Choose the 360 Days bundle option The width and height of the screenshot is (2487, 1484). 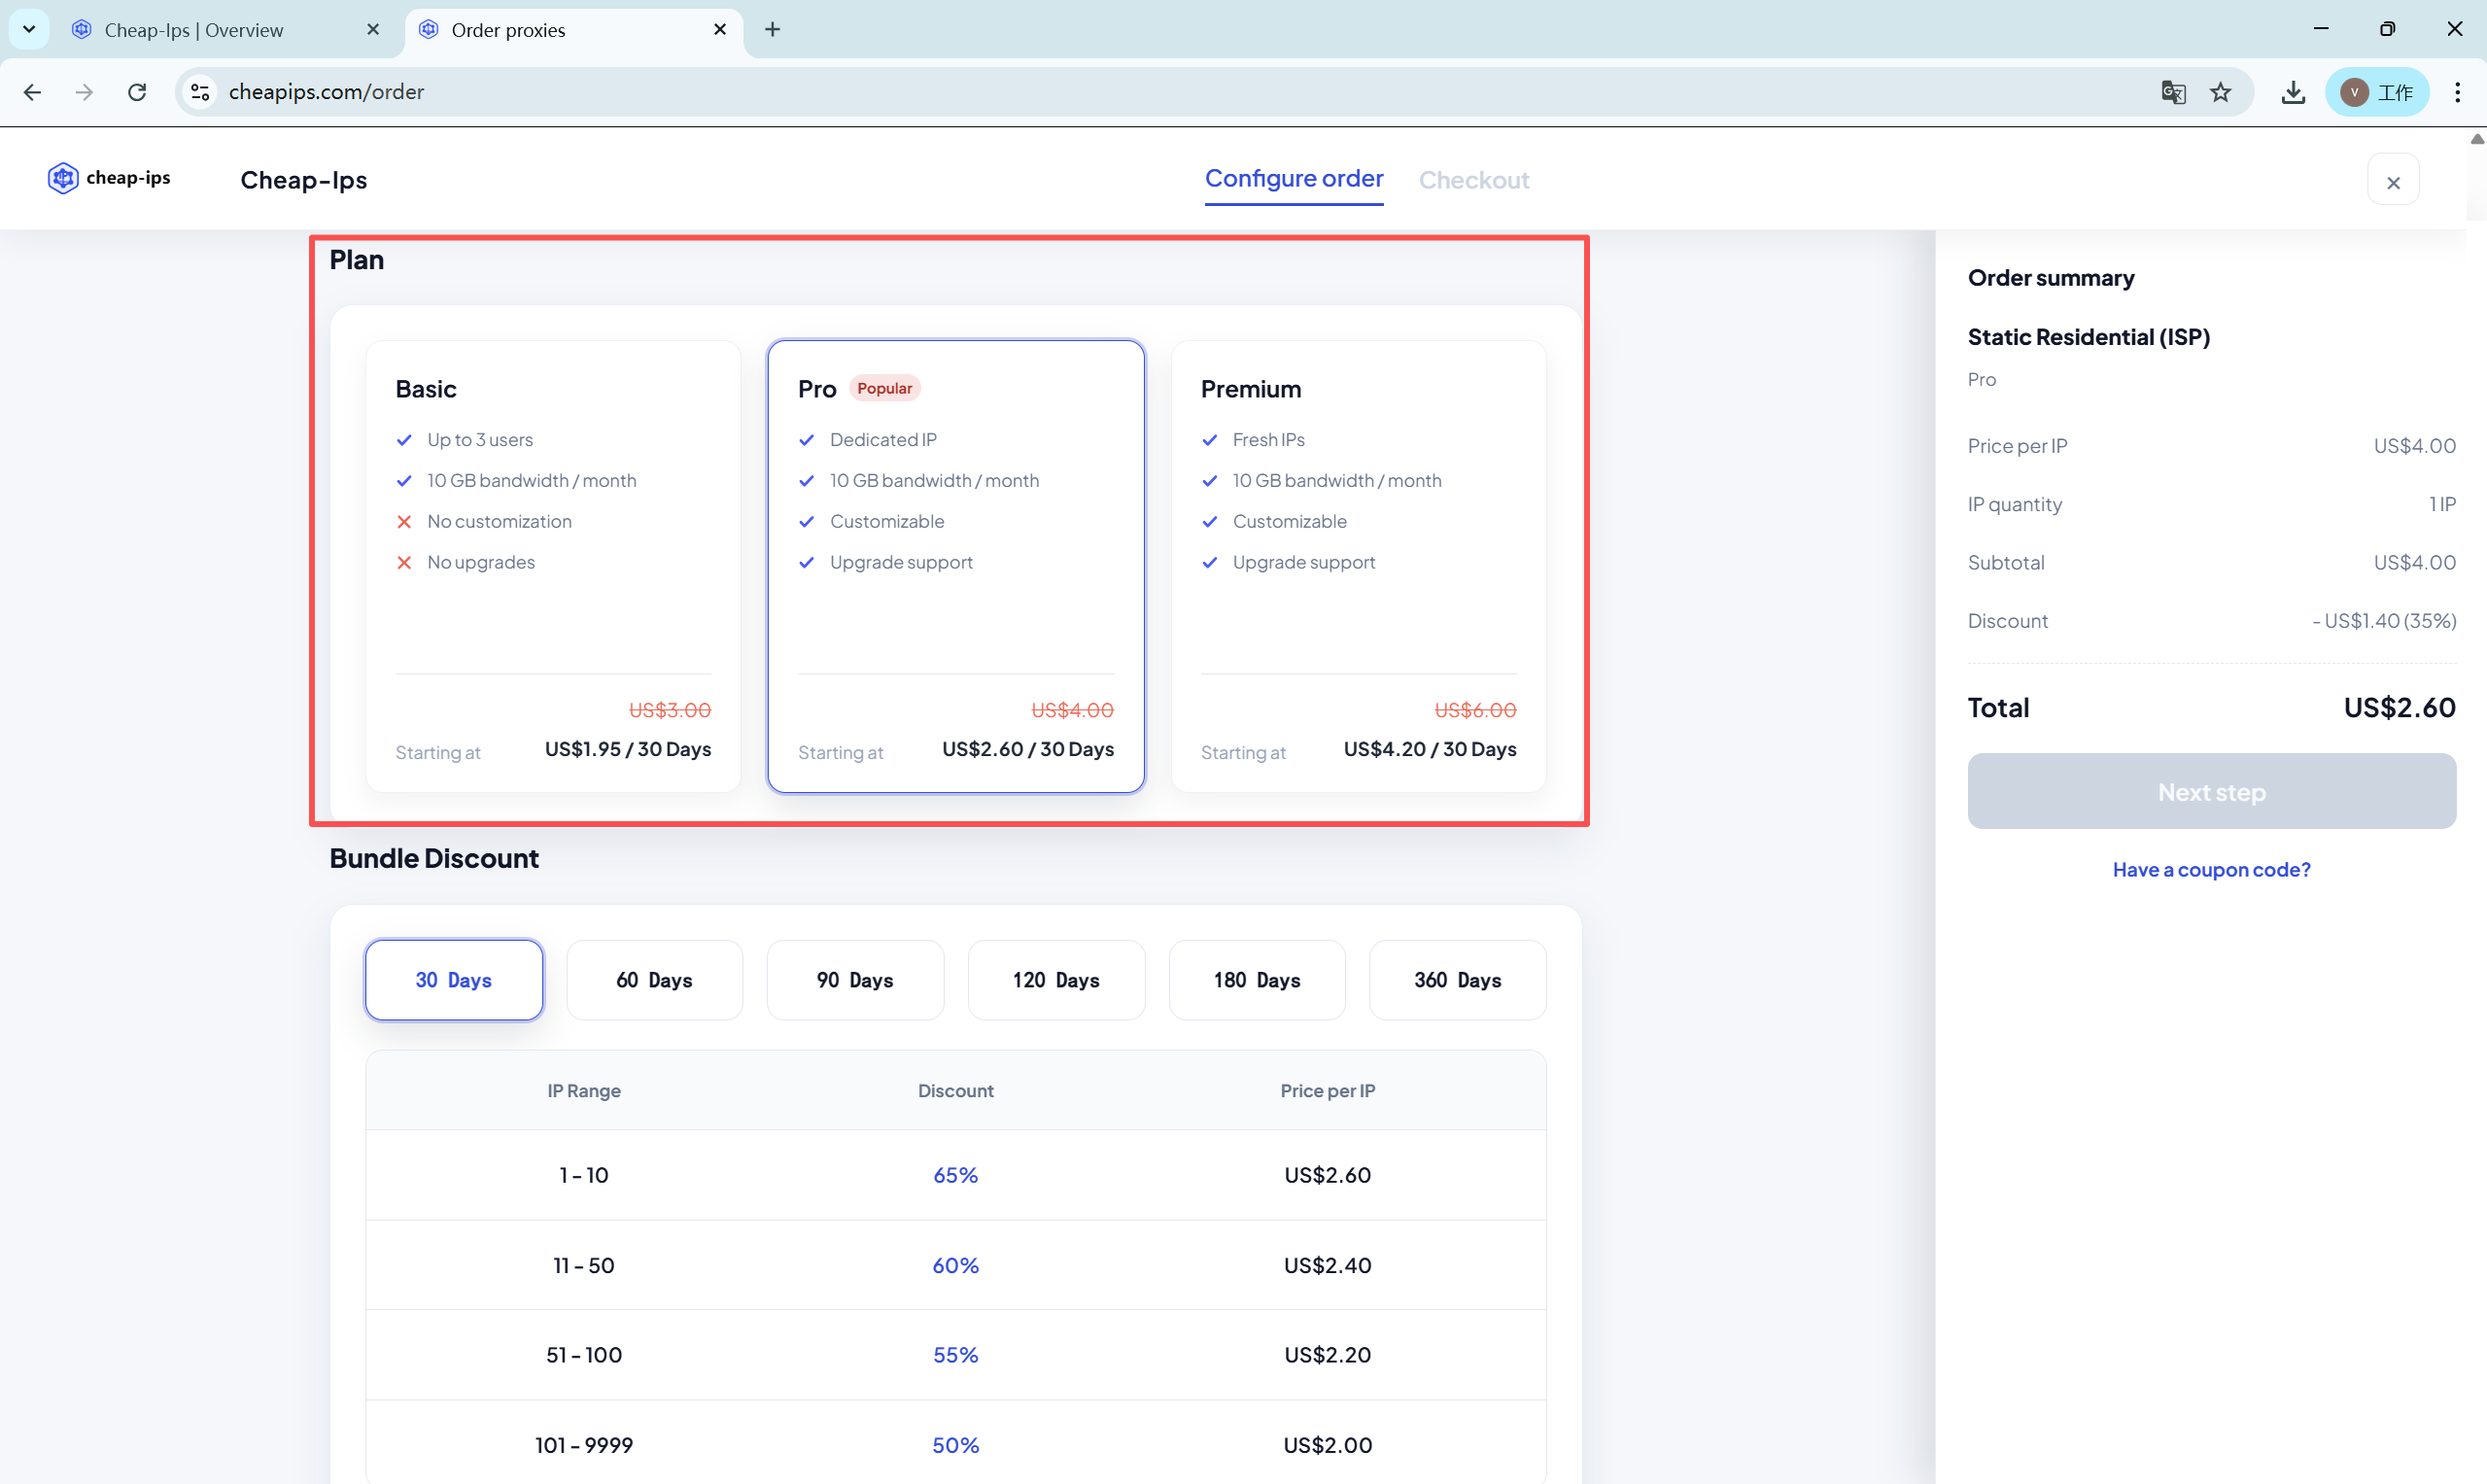pos(1457,980)
